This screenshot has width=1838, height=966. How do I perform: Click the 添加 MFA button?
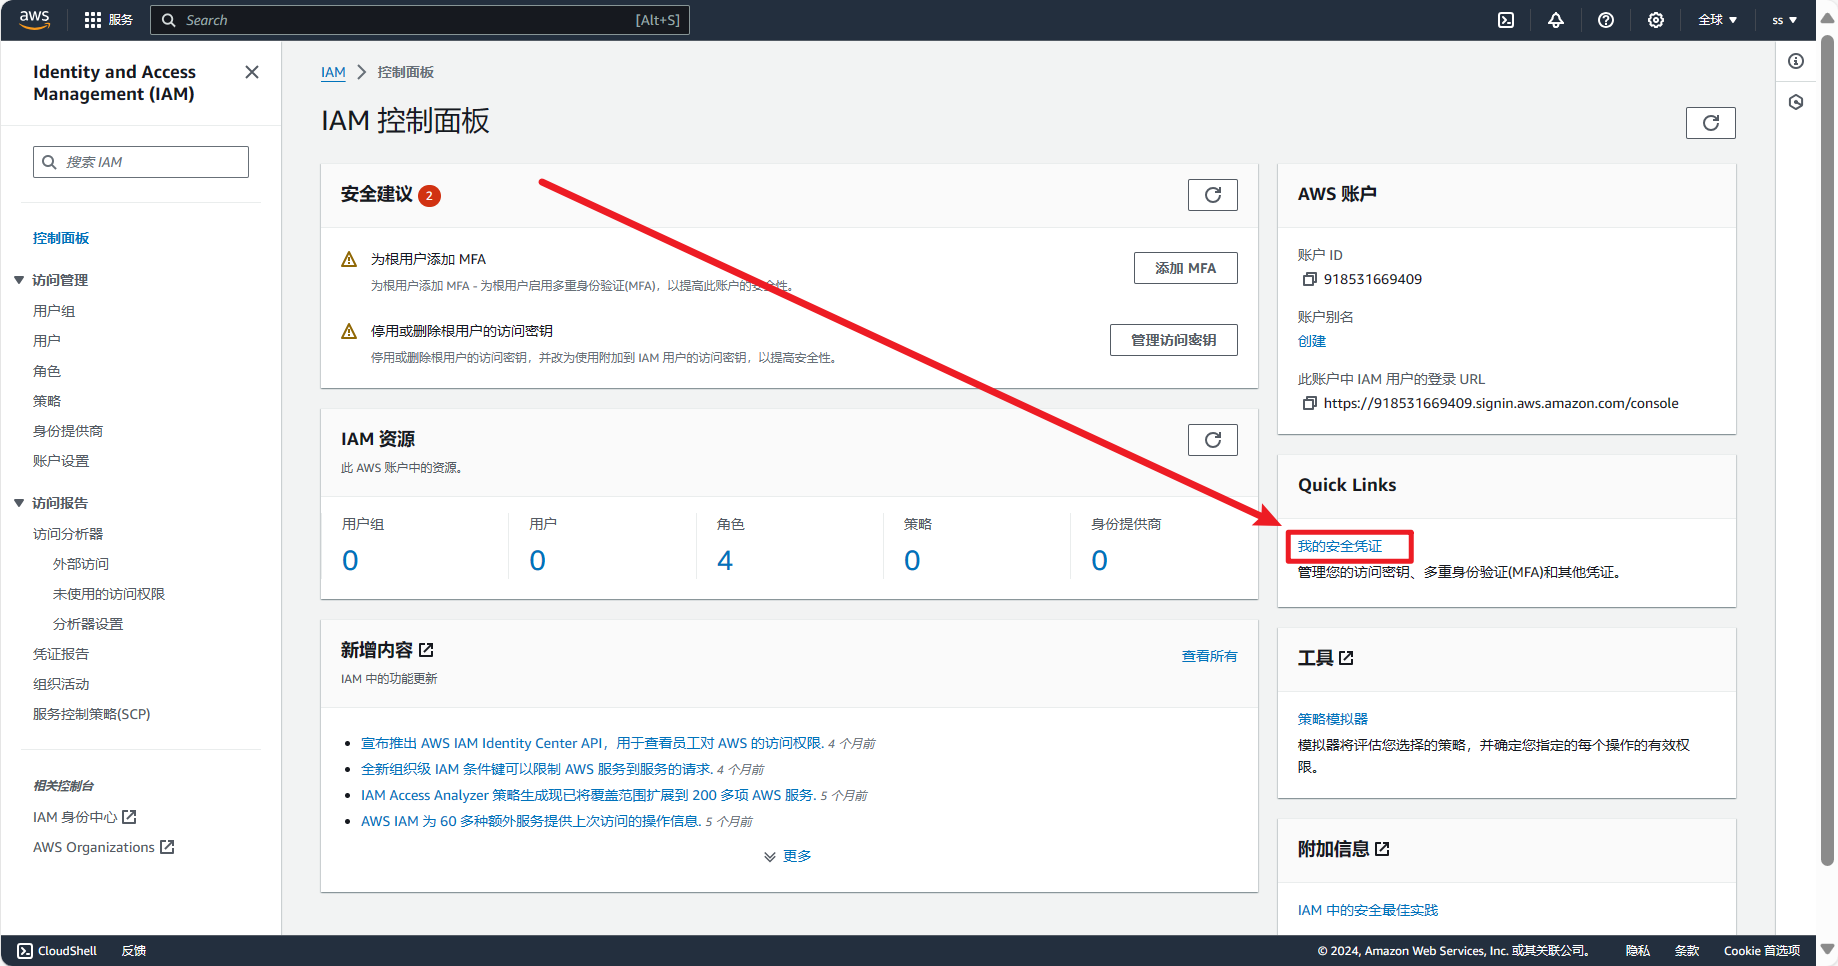click(x=1185, y=268)
